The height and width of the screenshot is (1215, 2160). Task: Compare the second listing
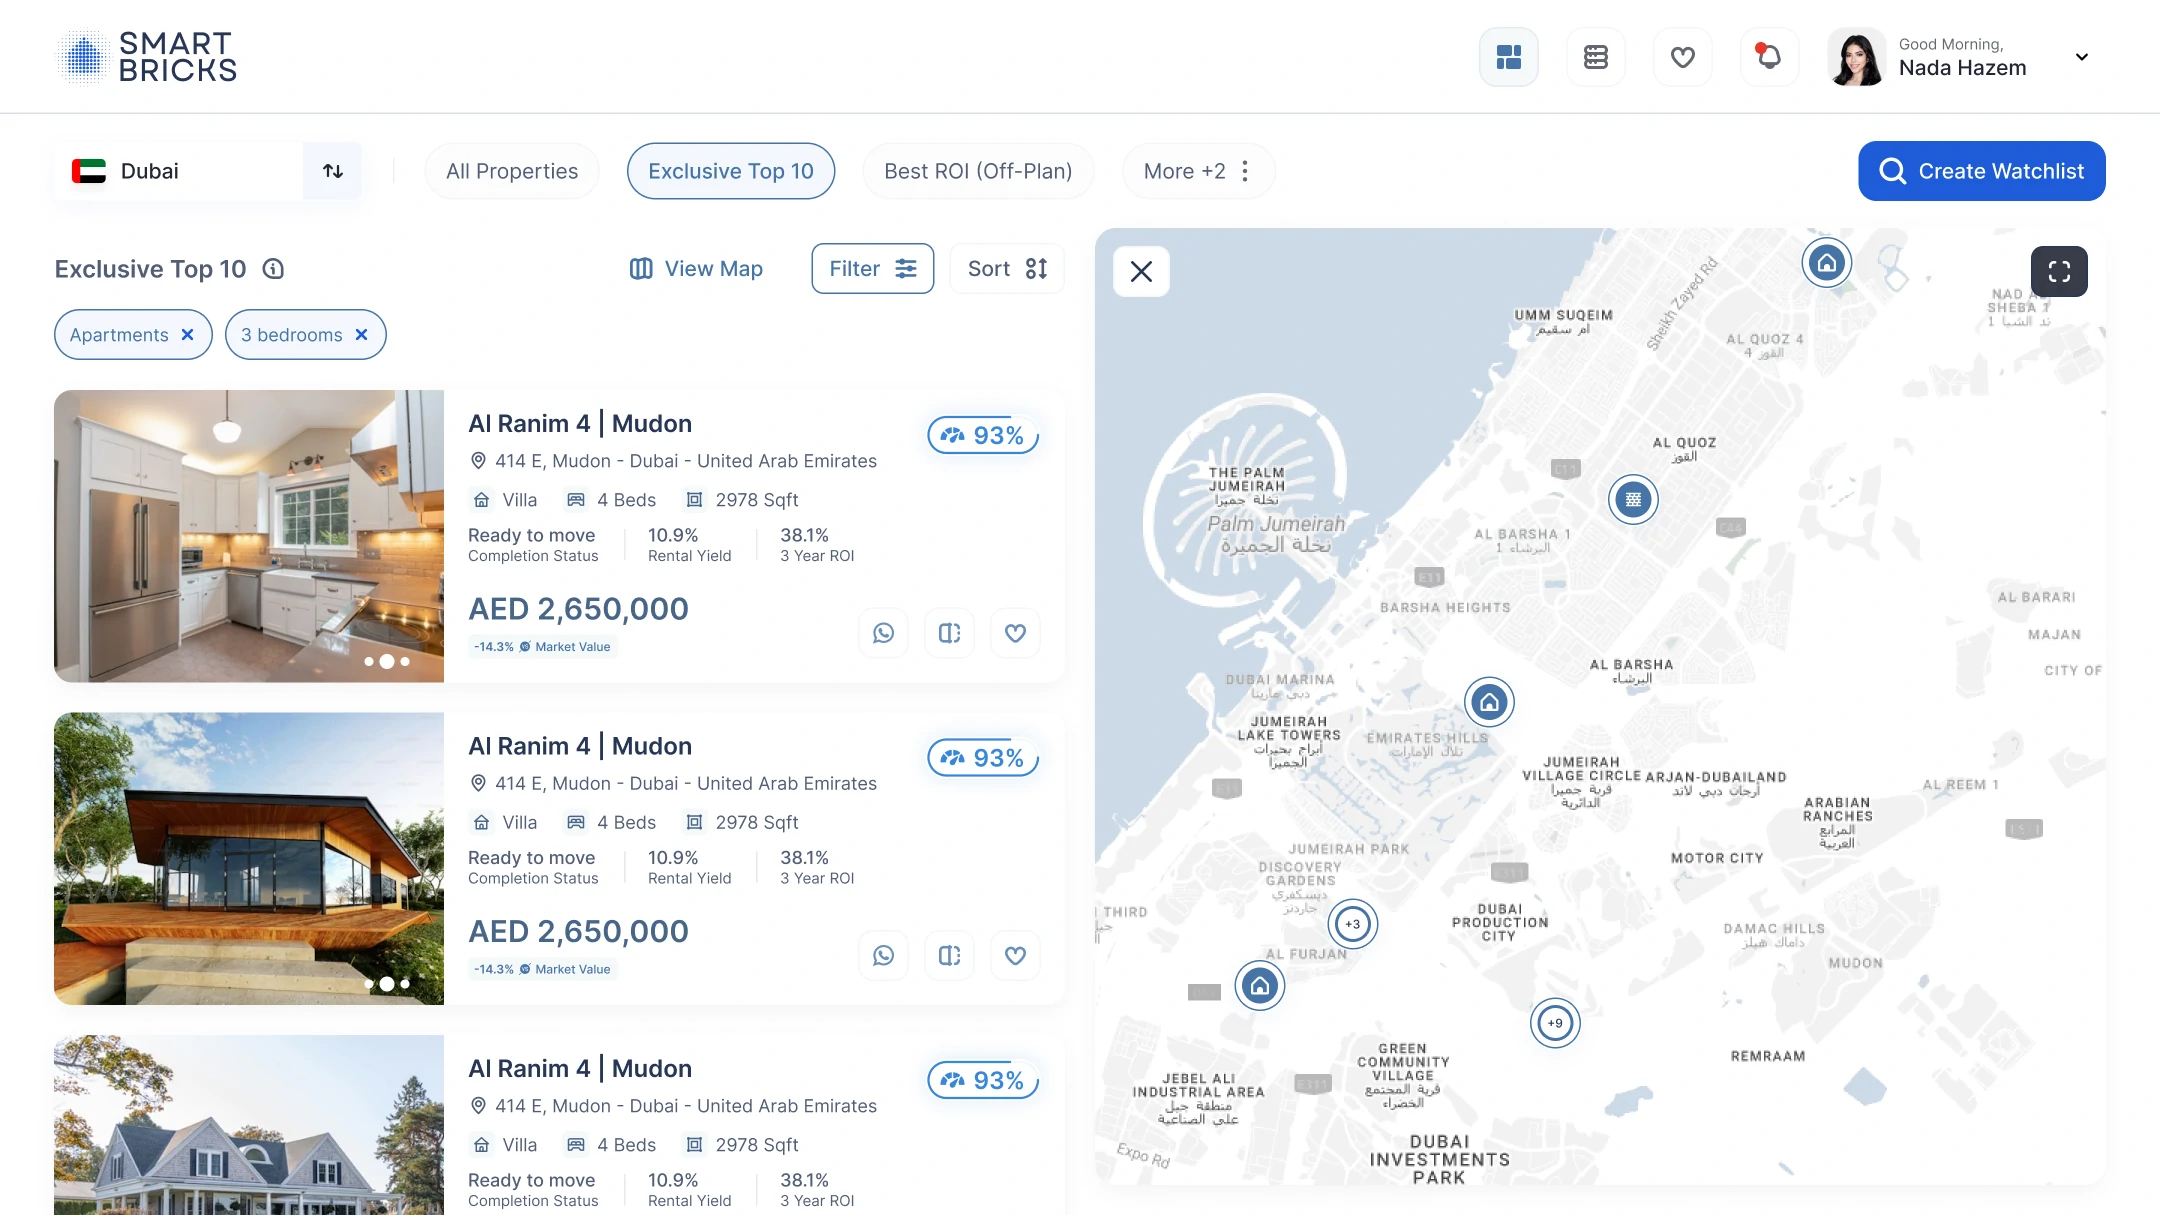[950, 956]
